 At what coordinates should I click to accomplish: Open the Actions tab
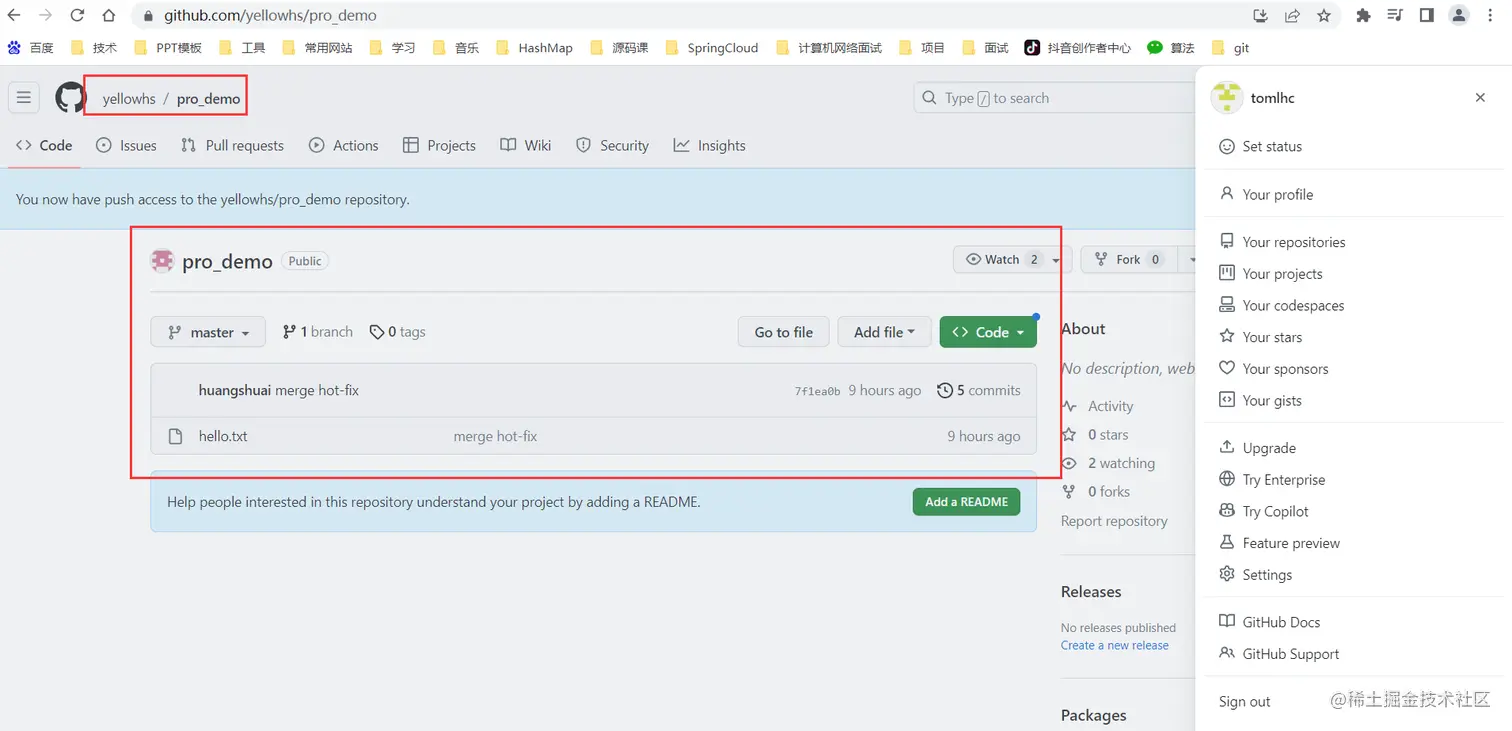344,145
